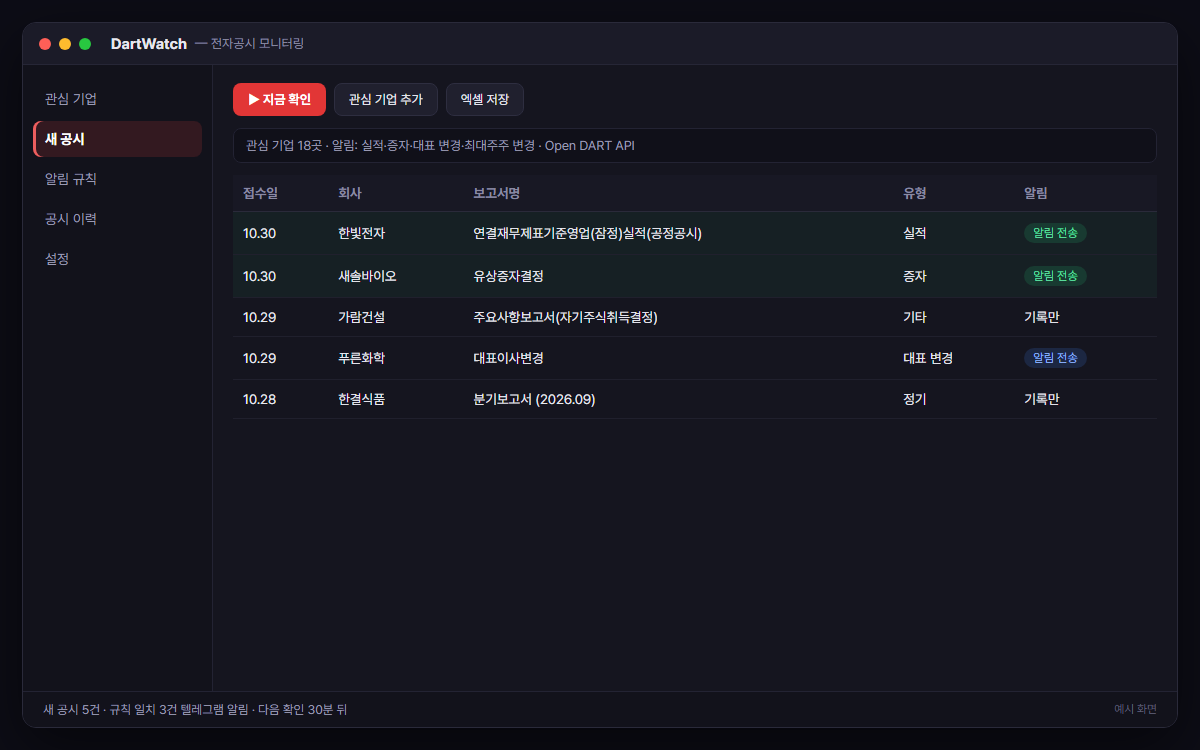
Task: Open 관심 기업 추가 dialog
Action: (x=386, y=100)
